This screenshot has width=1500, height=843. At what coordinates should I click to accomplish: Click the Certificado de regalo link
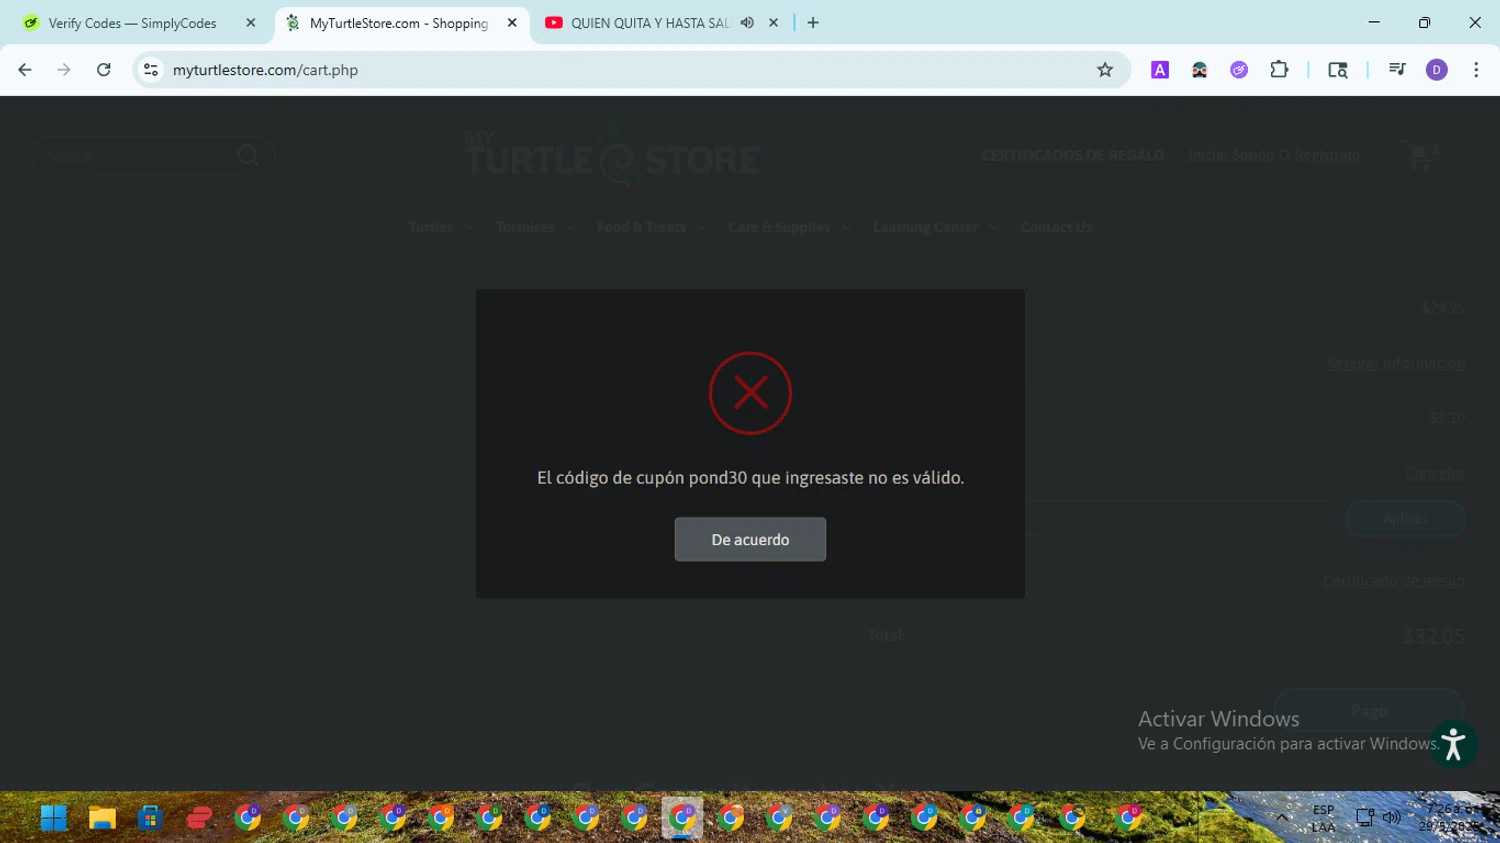tap(1394, 581)
